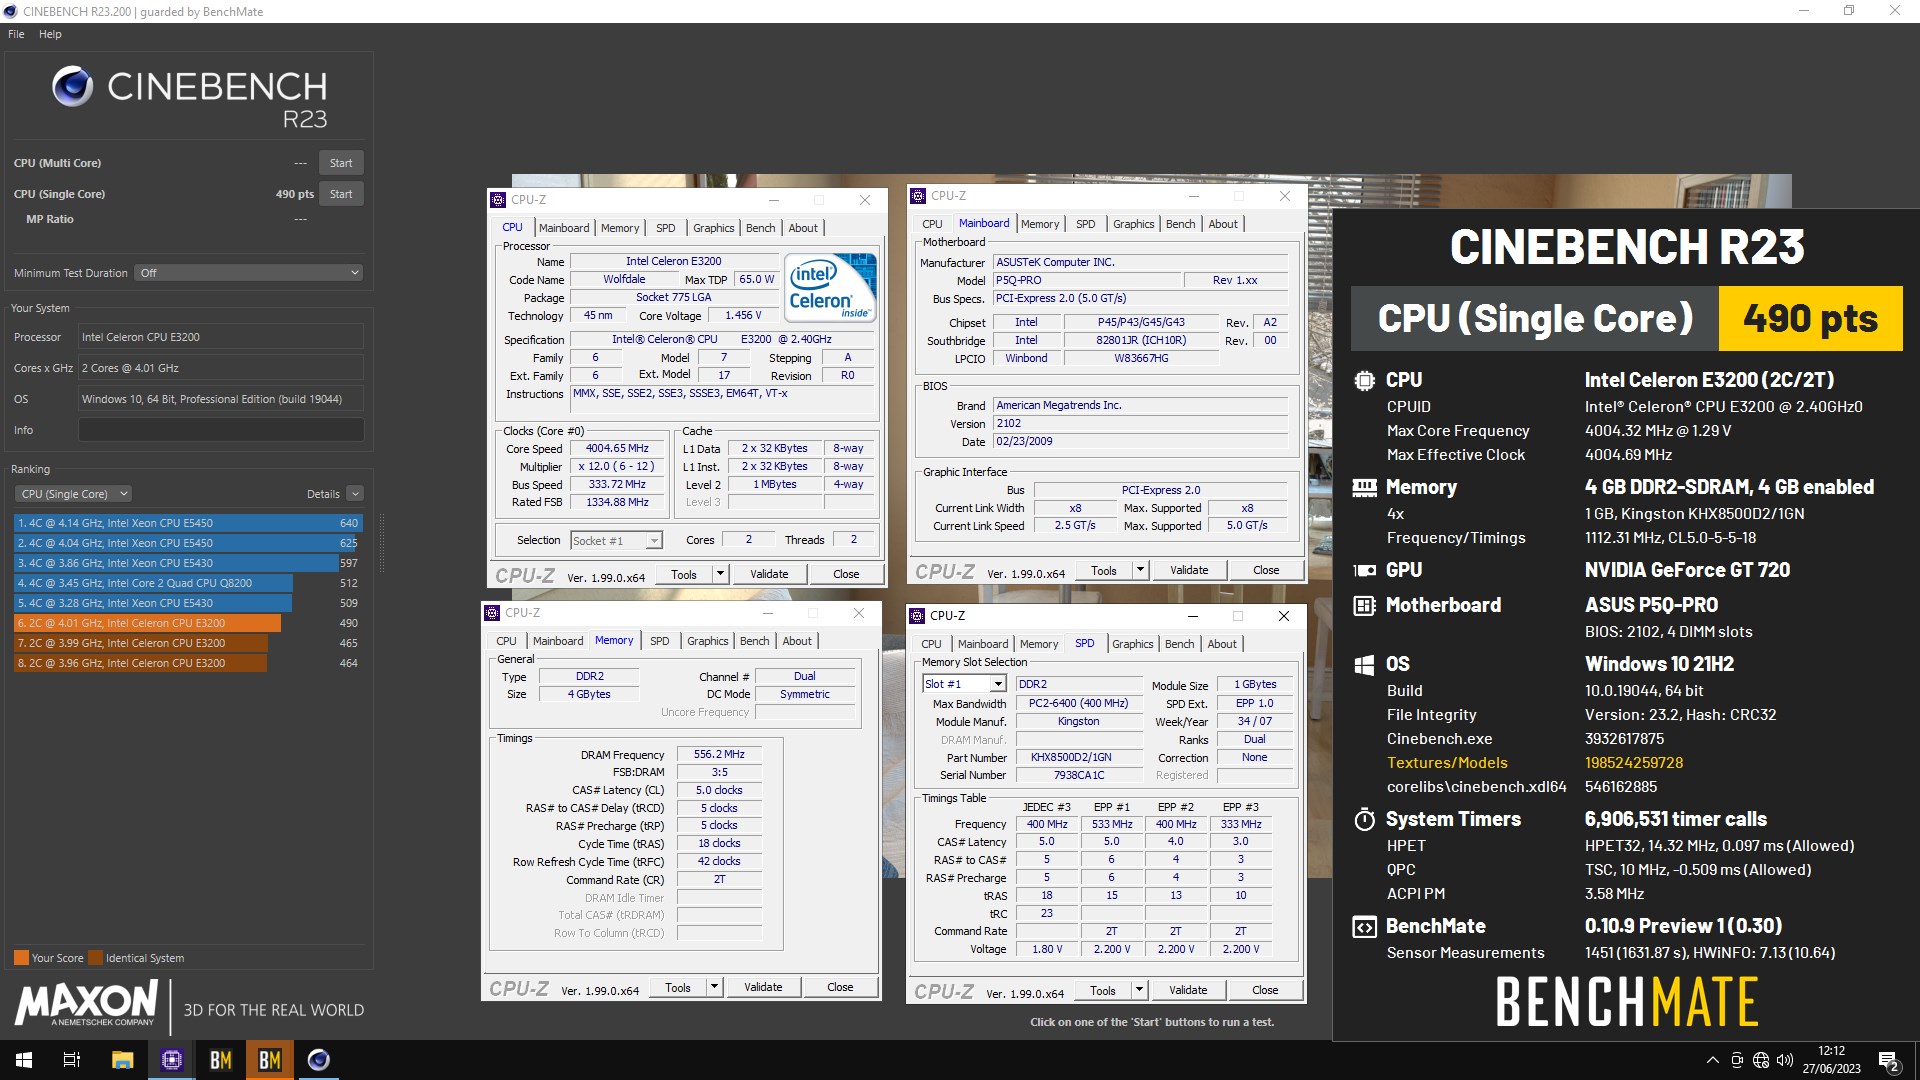Open the File menu in Cinebench
Image resolution: width=1920 pixels, height=1080 pixels.
coord(16,34)
